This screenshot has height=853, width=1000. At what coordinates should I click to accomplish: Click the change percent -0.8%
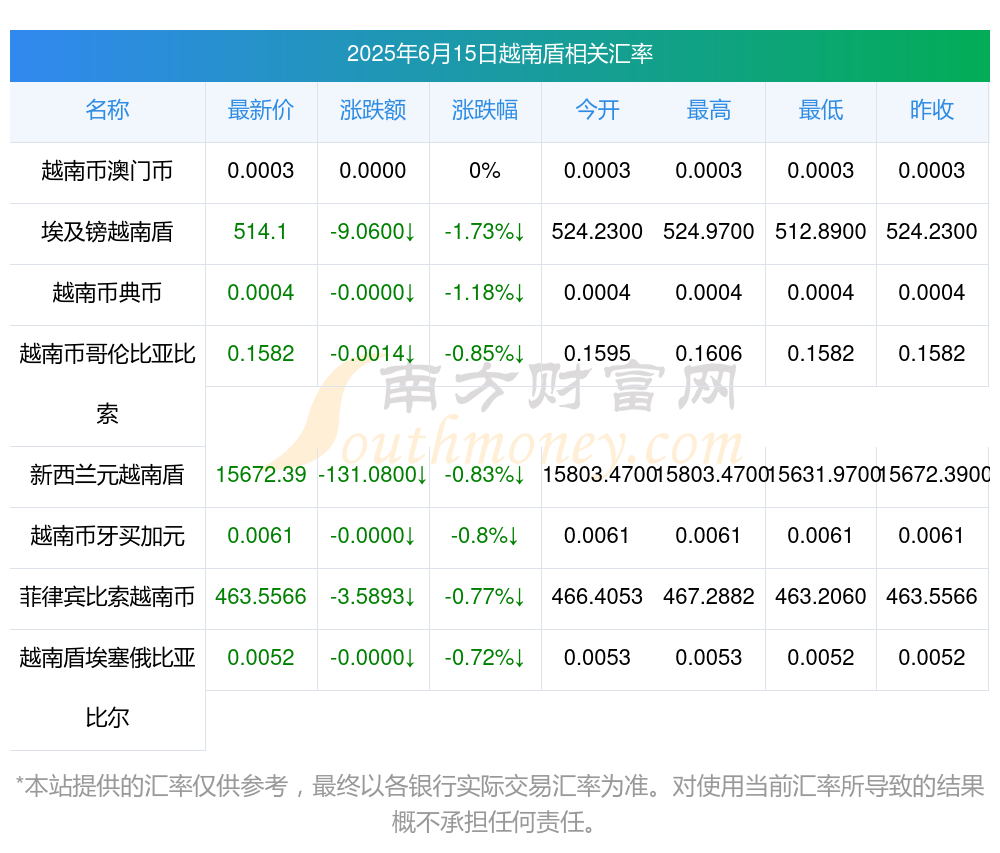tap(485, 536)
